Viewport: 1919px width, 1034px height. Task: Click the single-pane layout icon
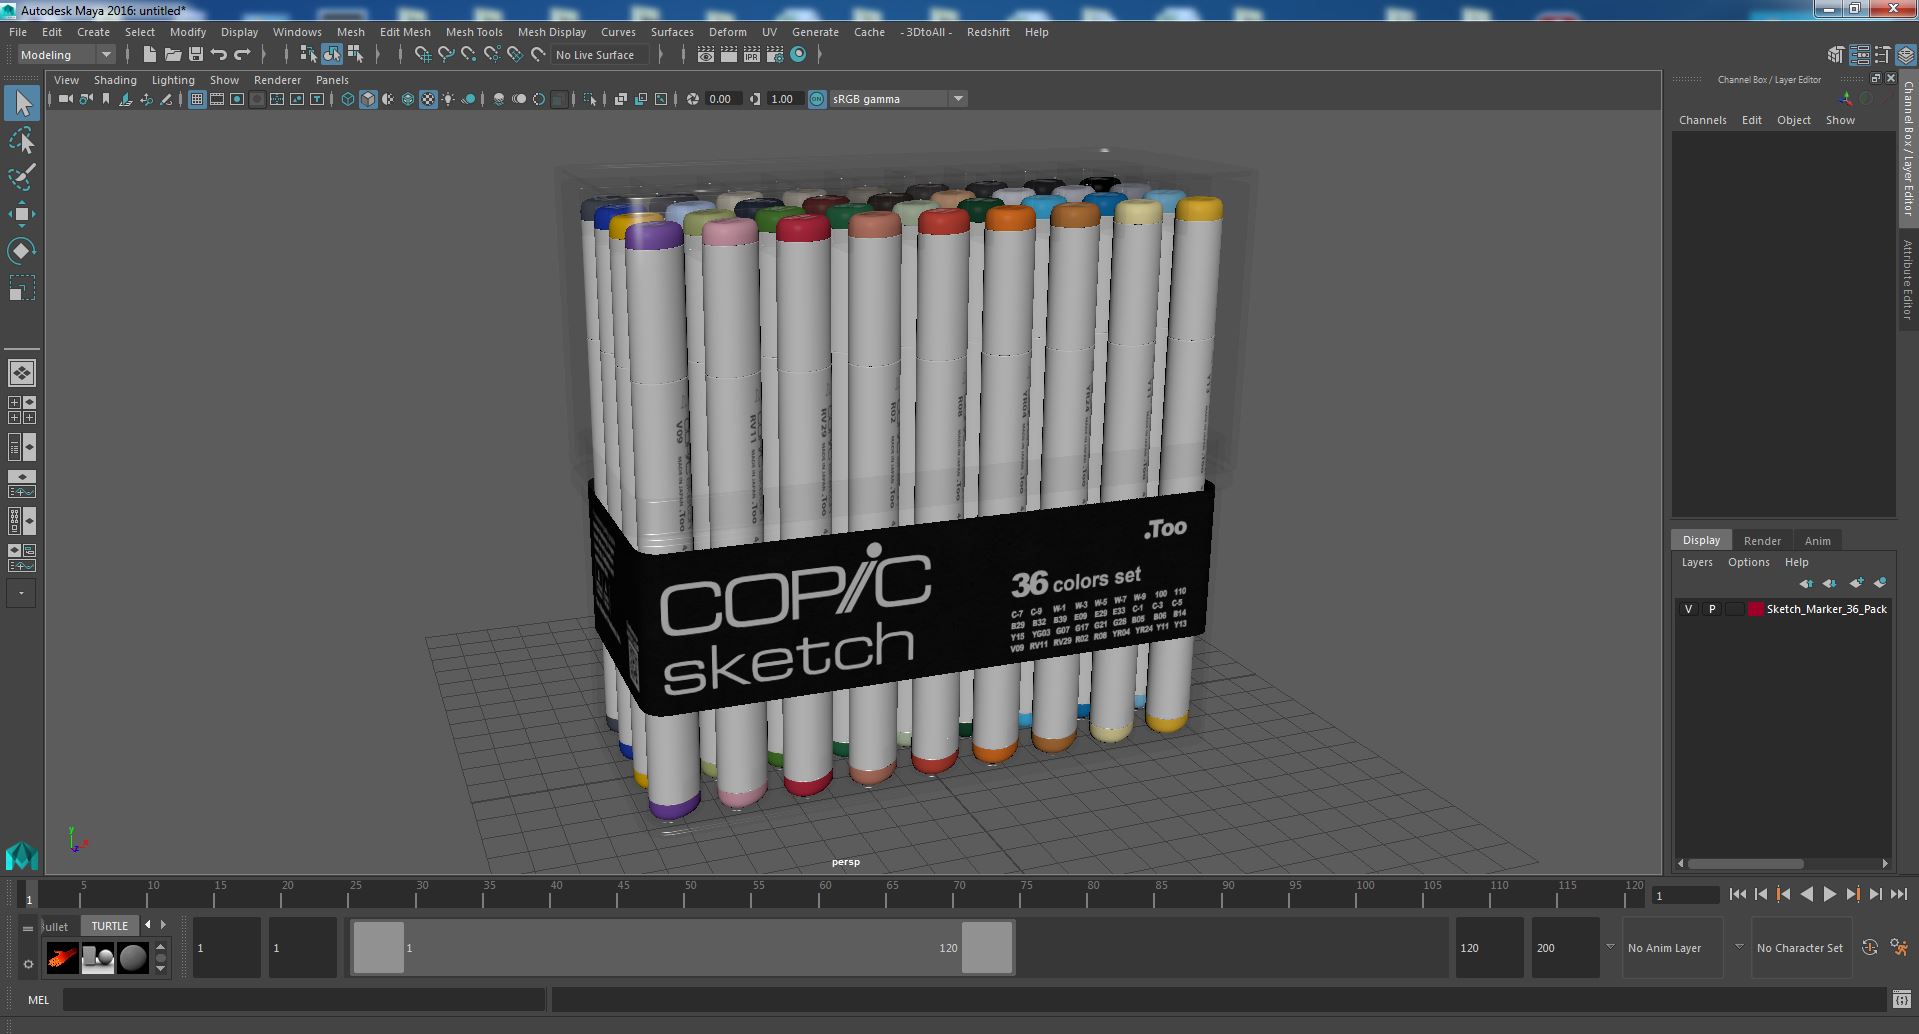[x=22, y=373]
